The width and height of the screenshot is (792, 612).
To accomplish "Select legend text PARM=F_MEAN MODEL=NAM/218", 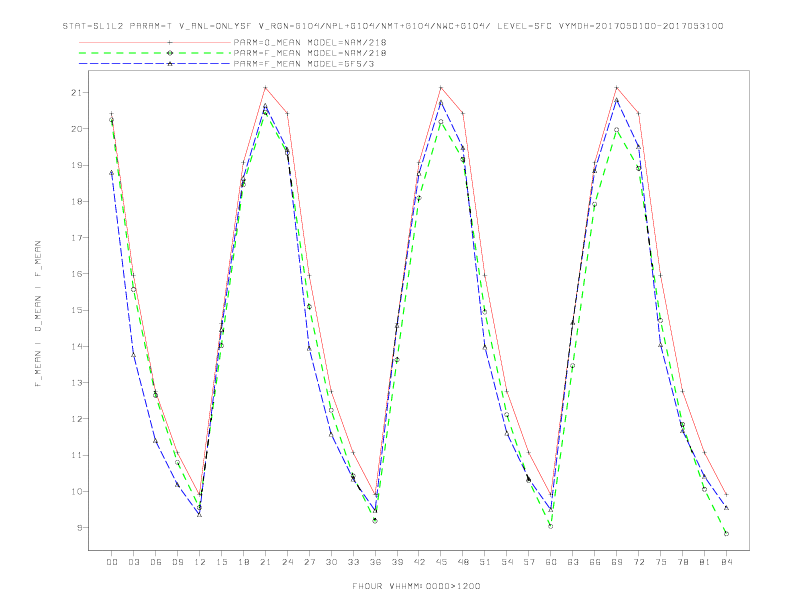I will click(310, 53).
